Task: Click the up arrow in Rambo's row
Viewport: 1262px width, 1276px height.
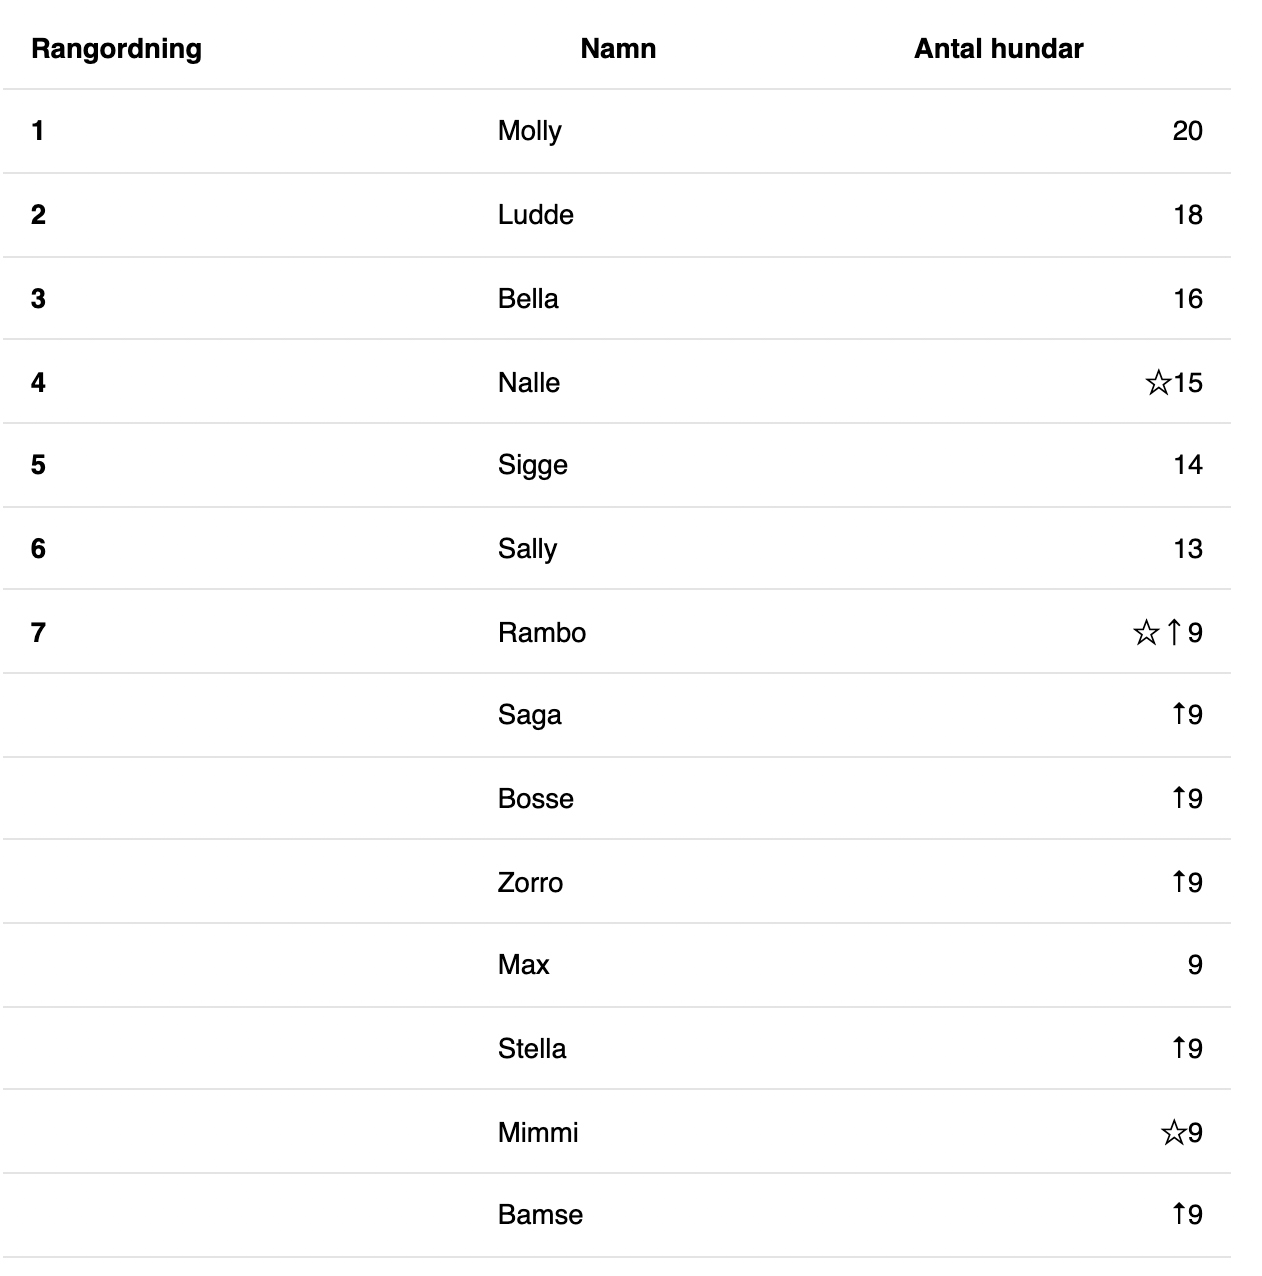Action: click(x=1174, y=632)
